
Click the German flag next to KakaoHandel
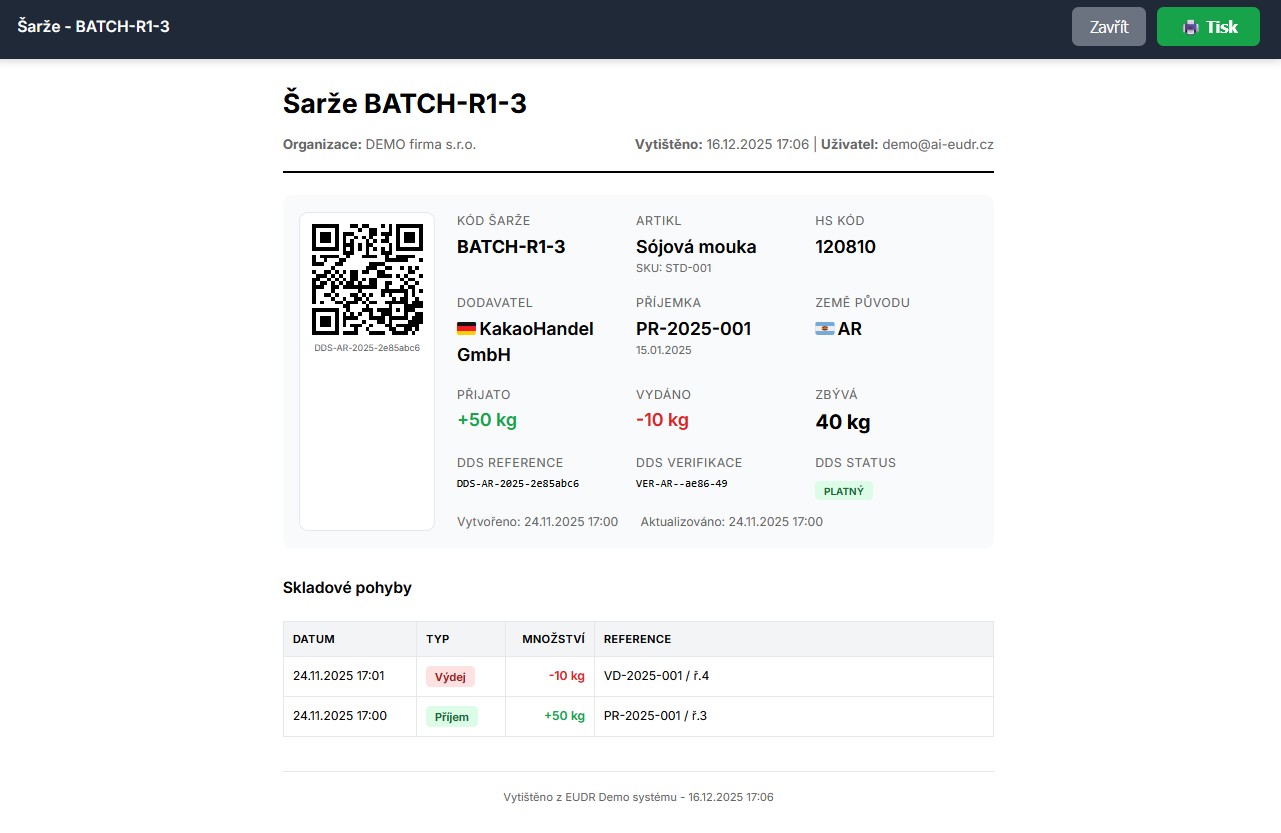point(466,329)
